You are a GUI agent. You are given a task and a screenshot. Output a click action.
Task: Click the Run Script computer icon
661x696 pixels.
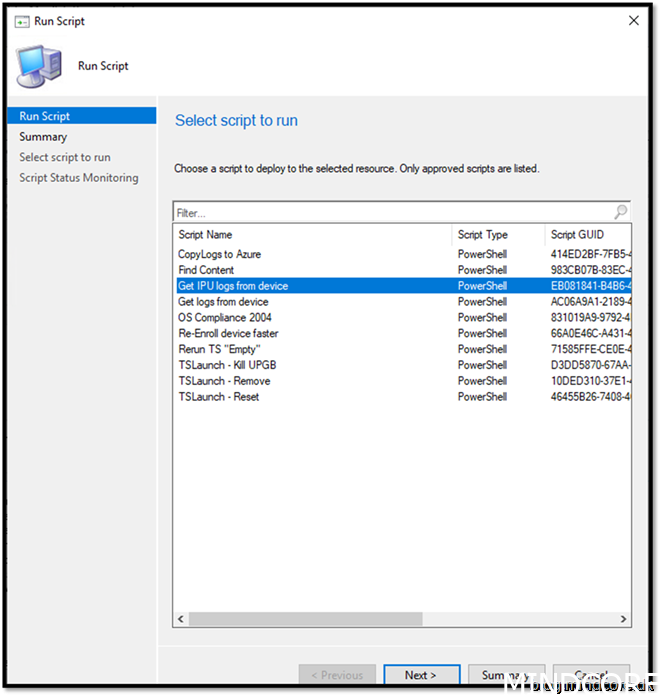coord(38,66)
